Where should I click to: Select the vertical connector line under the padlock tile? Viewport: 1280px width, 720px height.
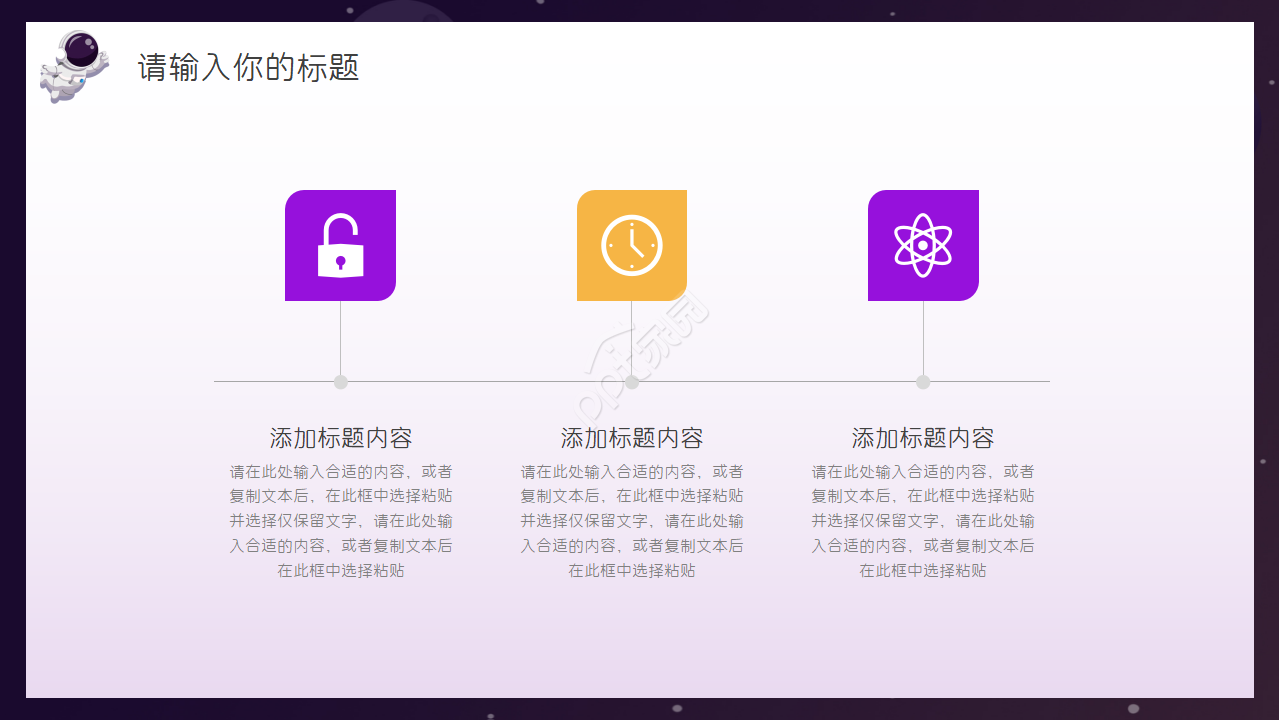pos(341,338)
